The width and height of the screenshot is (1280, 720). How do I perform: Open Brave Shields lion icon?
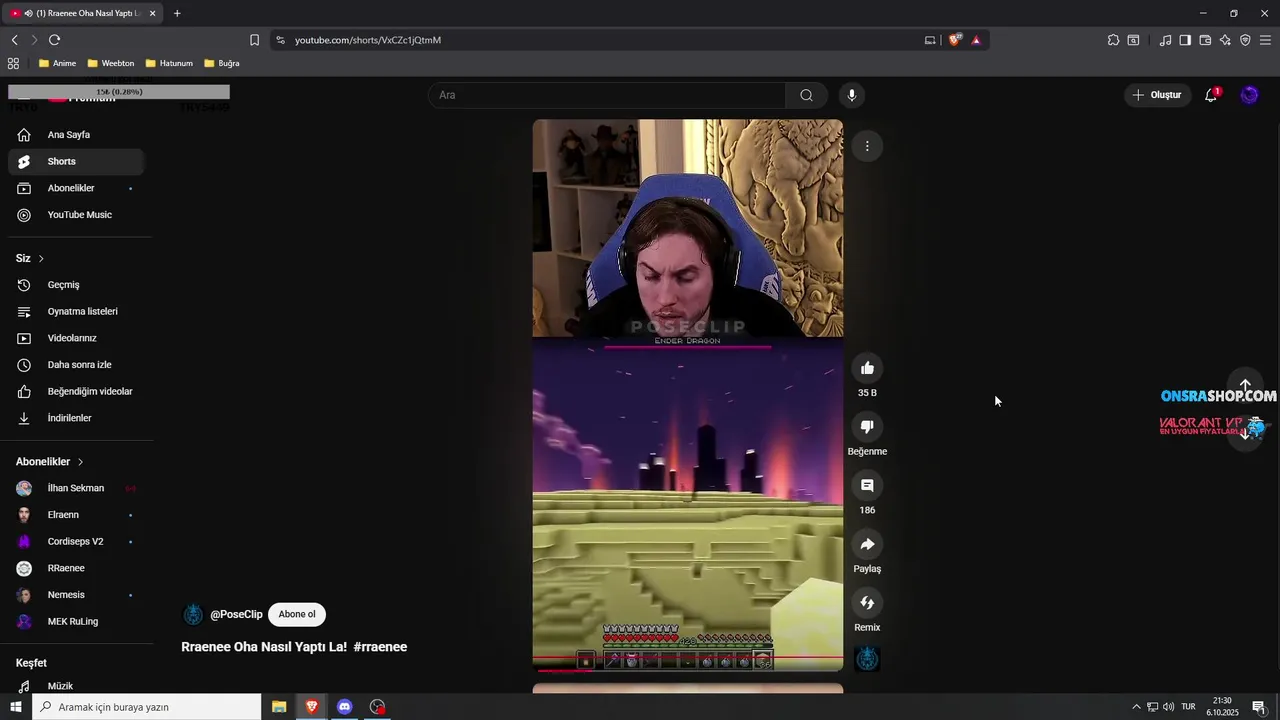pos(955,40)
